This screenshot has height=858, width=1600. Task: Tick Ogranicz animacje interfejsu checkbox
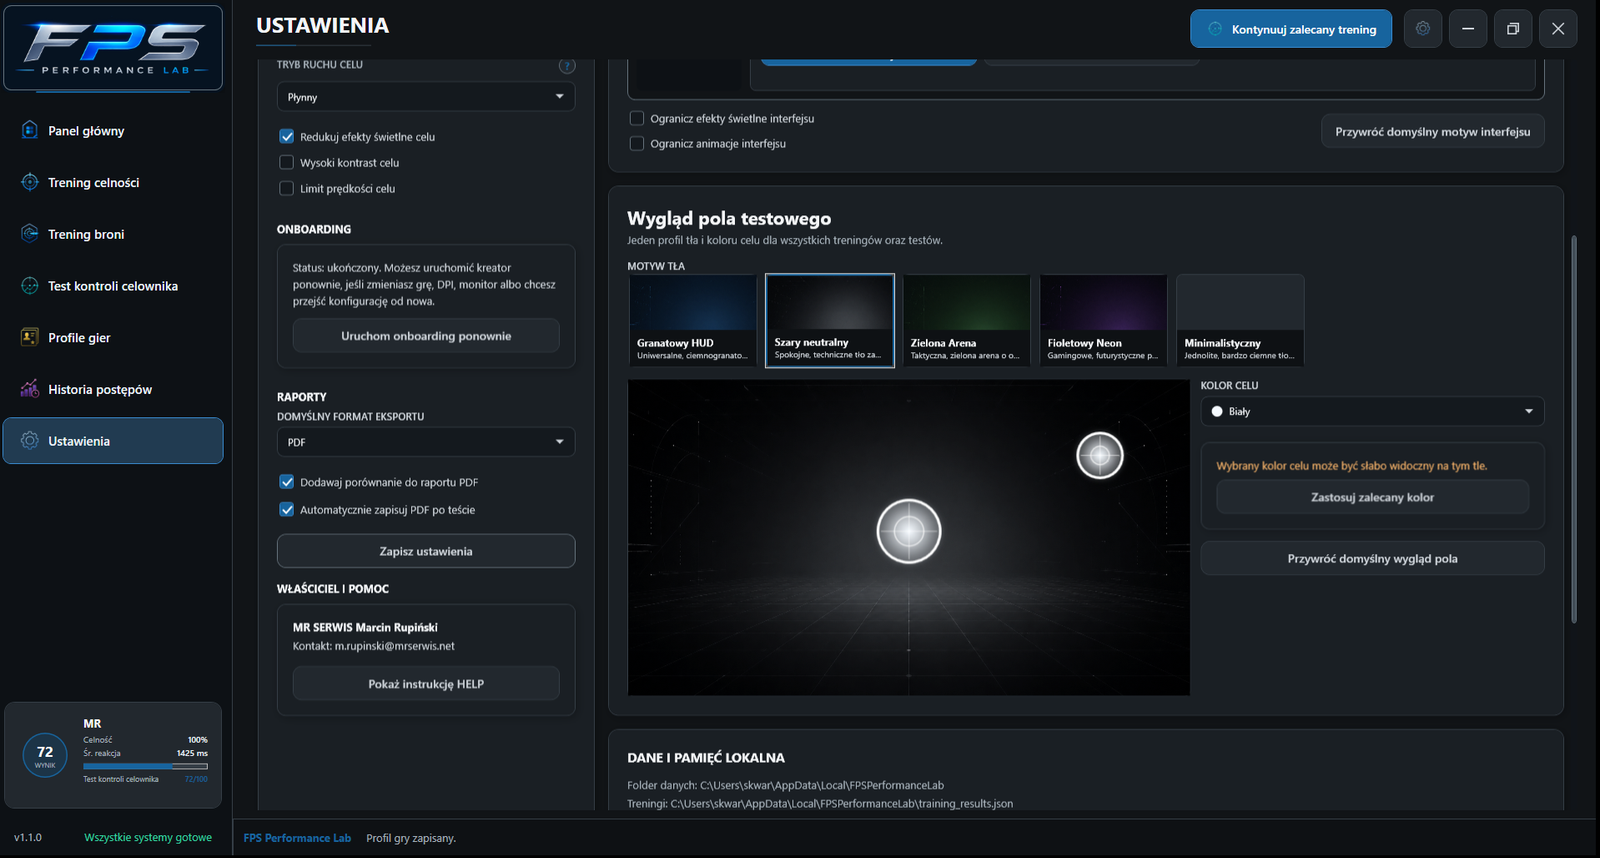[637, 143]
